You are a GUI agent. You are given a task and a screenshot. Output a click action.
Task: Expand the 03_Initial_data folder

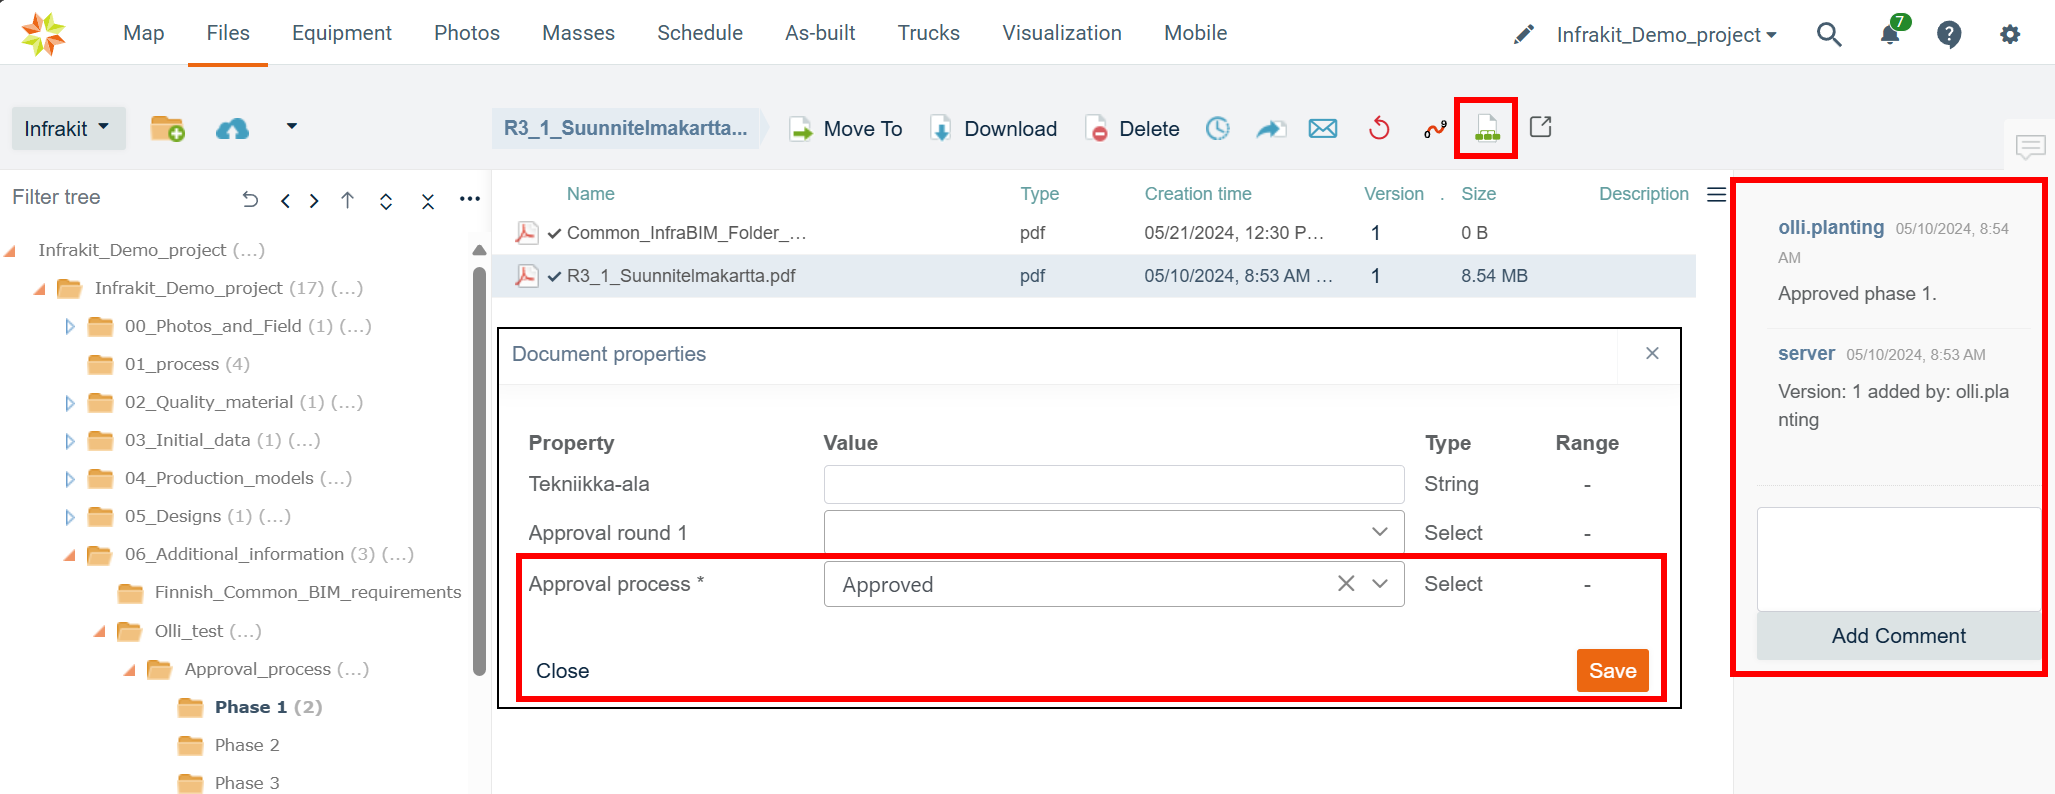(70, 441)
